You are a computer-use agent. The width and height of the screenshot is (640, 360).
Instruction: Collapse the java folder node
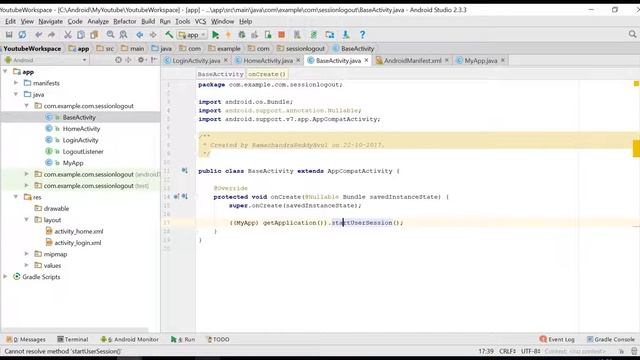pos(16,94)
